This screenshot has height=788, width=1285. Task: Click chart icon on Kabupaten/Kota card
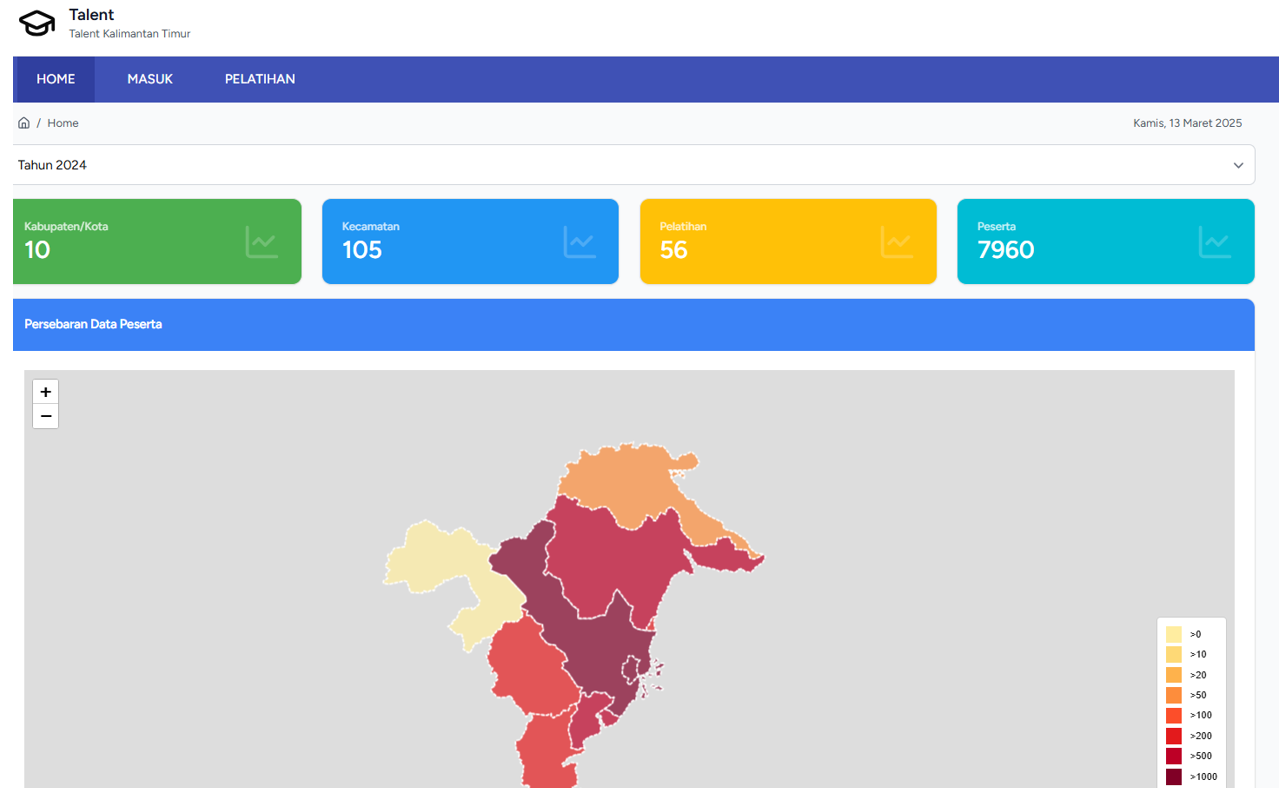coord(262,242)
